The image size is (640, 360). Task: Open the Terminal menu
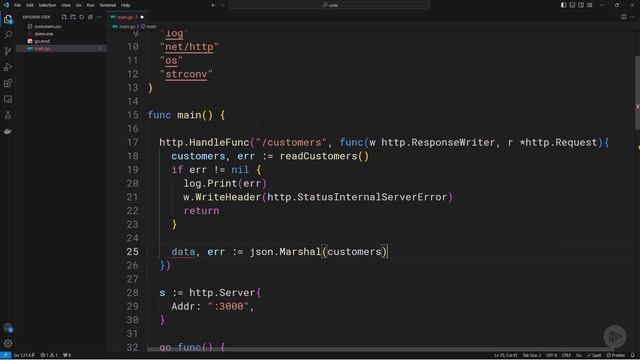(x=108, y=5)
